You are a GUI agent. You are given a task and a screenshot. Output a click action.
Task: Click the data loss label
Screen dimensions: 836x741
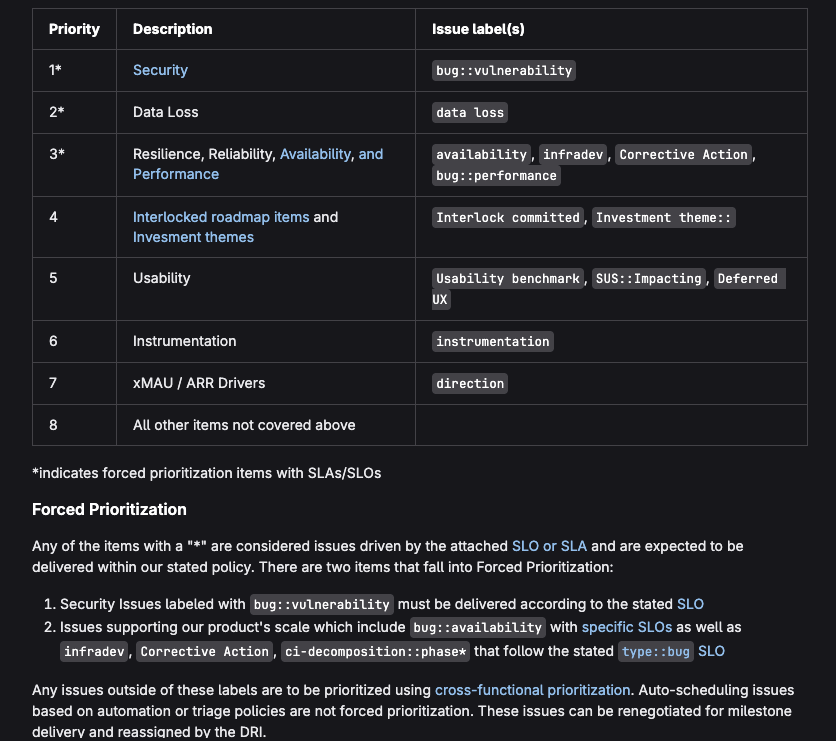470,112
